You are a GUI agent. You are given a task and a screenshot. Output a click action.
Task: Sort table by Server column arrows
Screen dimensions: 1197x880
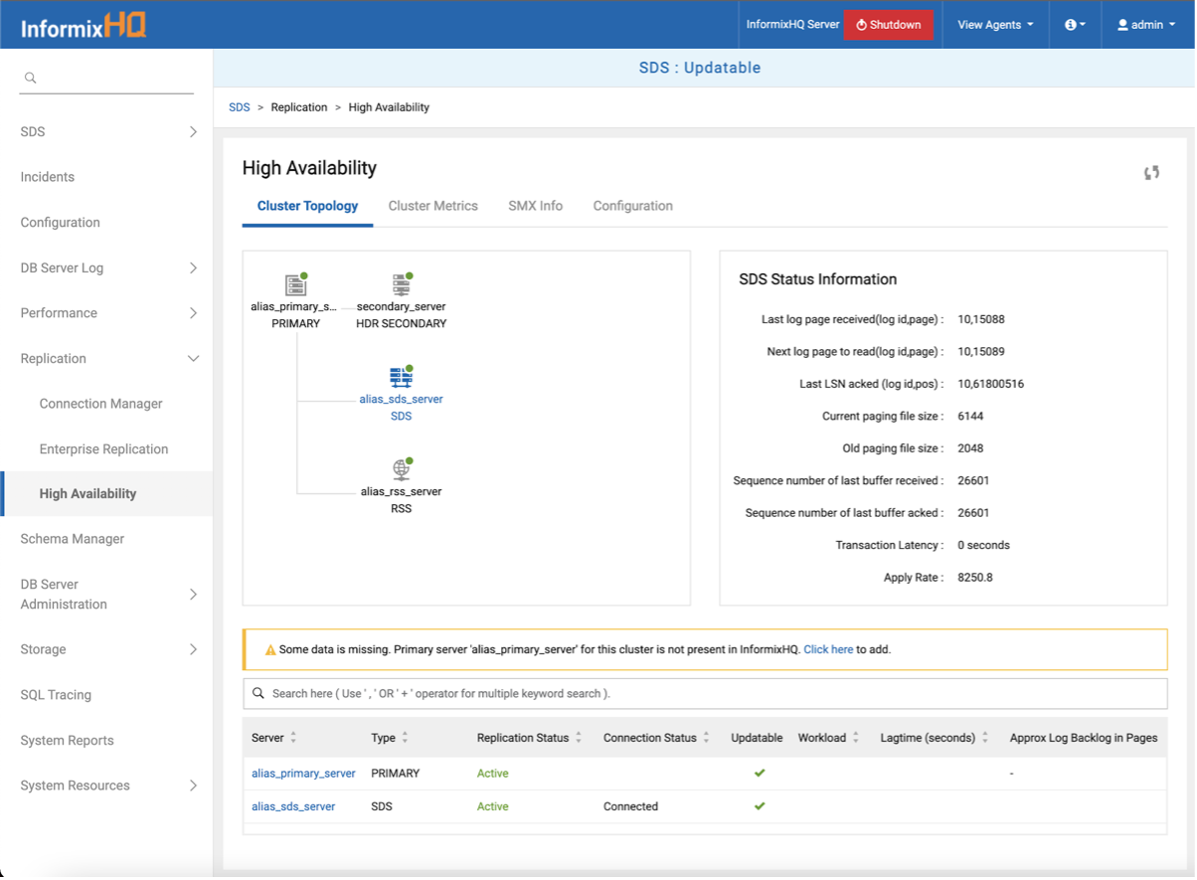(x=293, y=738)
